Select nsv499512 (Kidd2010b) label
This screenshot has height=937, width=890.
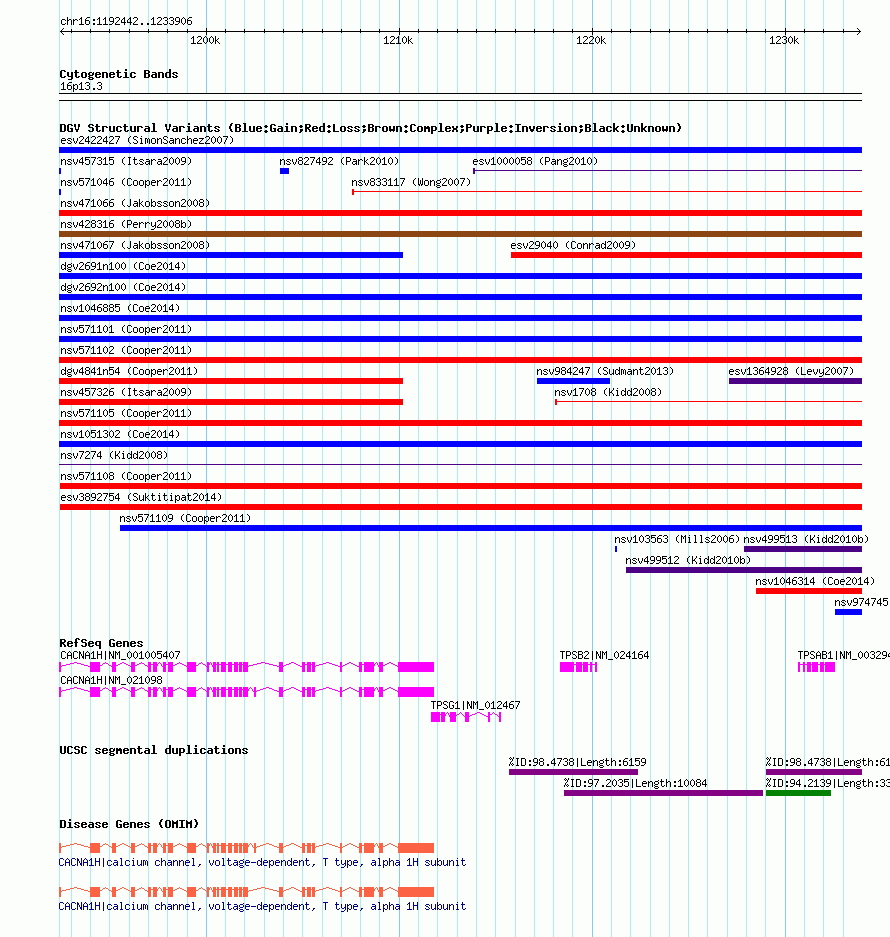tap(688, 559)
